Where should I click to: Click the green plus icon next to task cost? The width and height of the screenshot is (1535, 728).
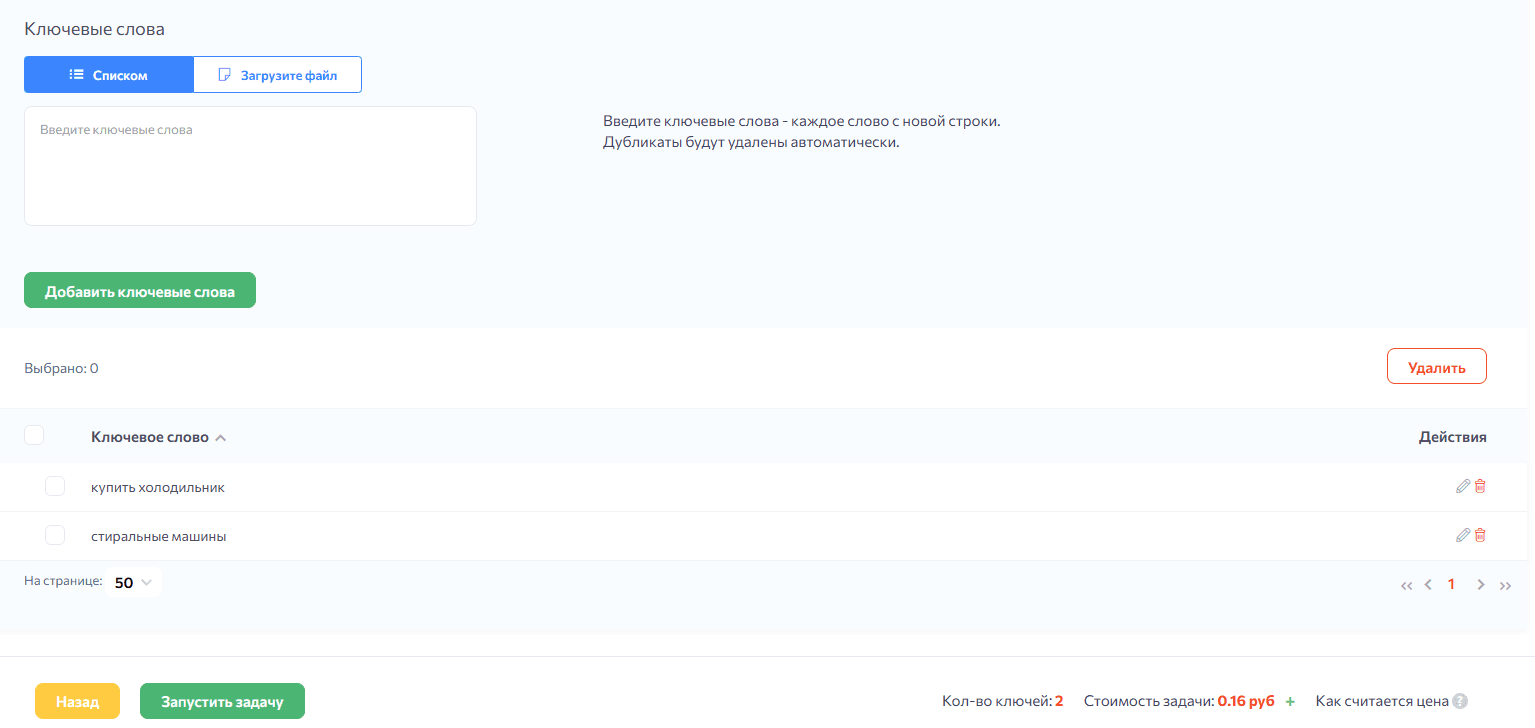(1291, 701)
